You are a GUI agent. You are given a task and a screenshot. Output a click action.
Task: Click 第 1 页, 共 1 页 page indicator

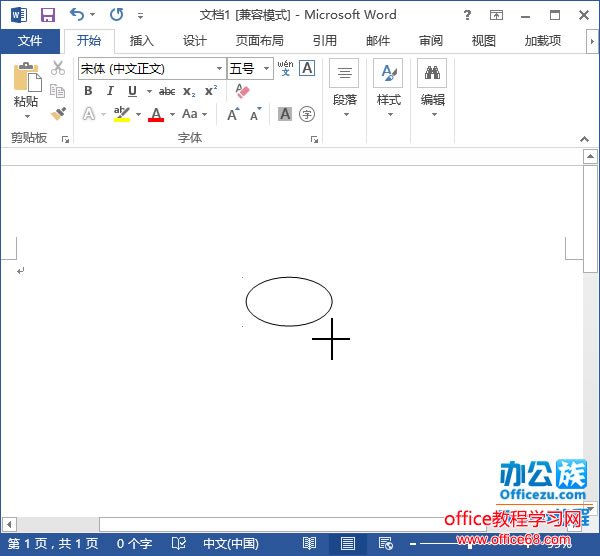pyautogui.click(x=53, y=543)
